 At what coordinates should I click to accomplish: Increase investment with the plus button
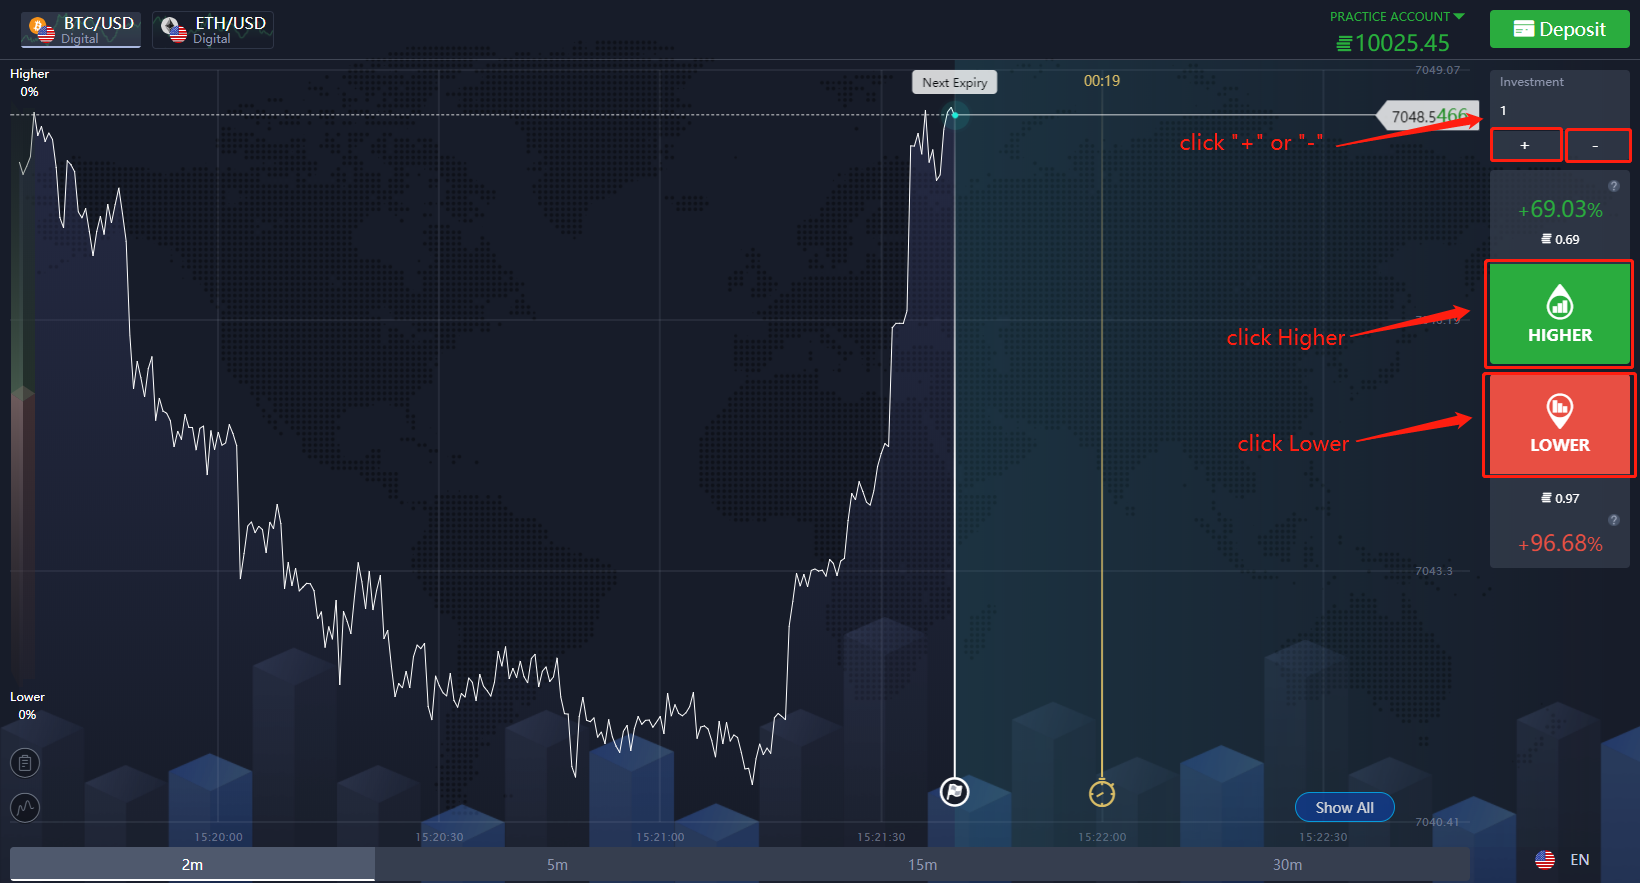tap(1525, 146)
